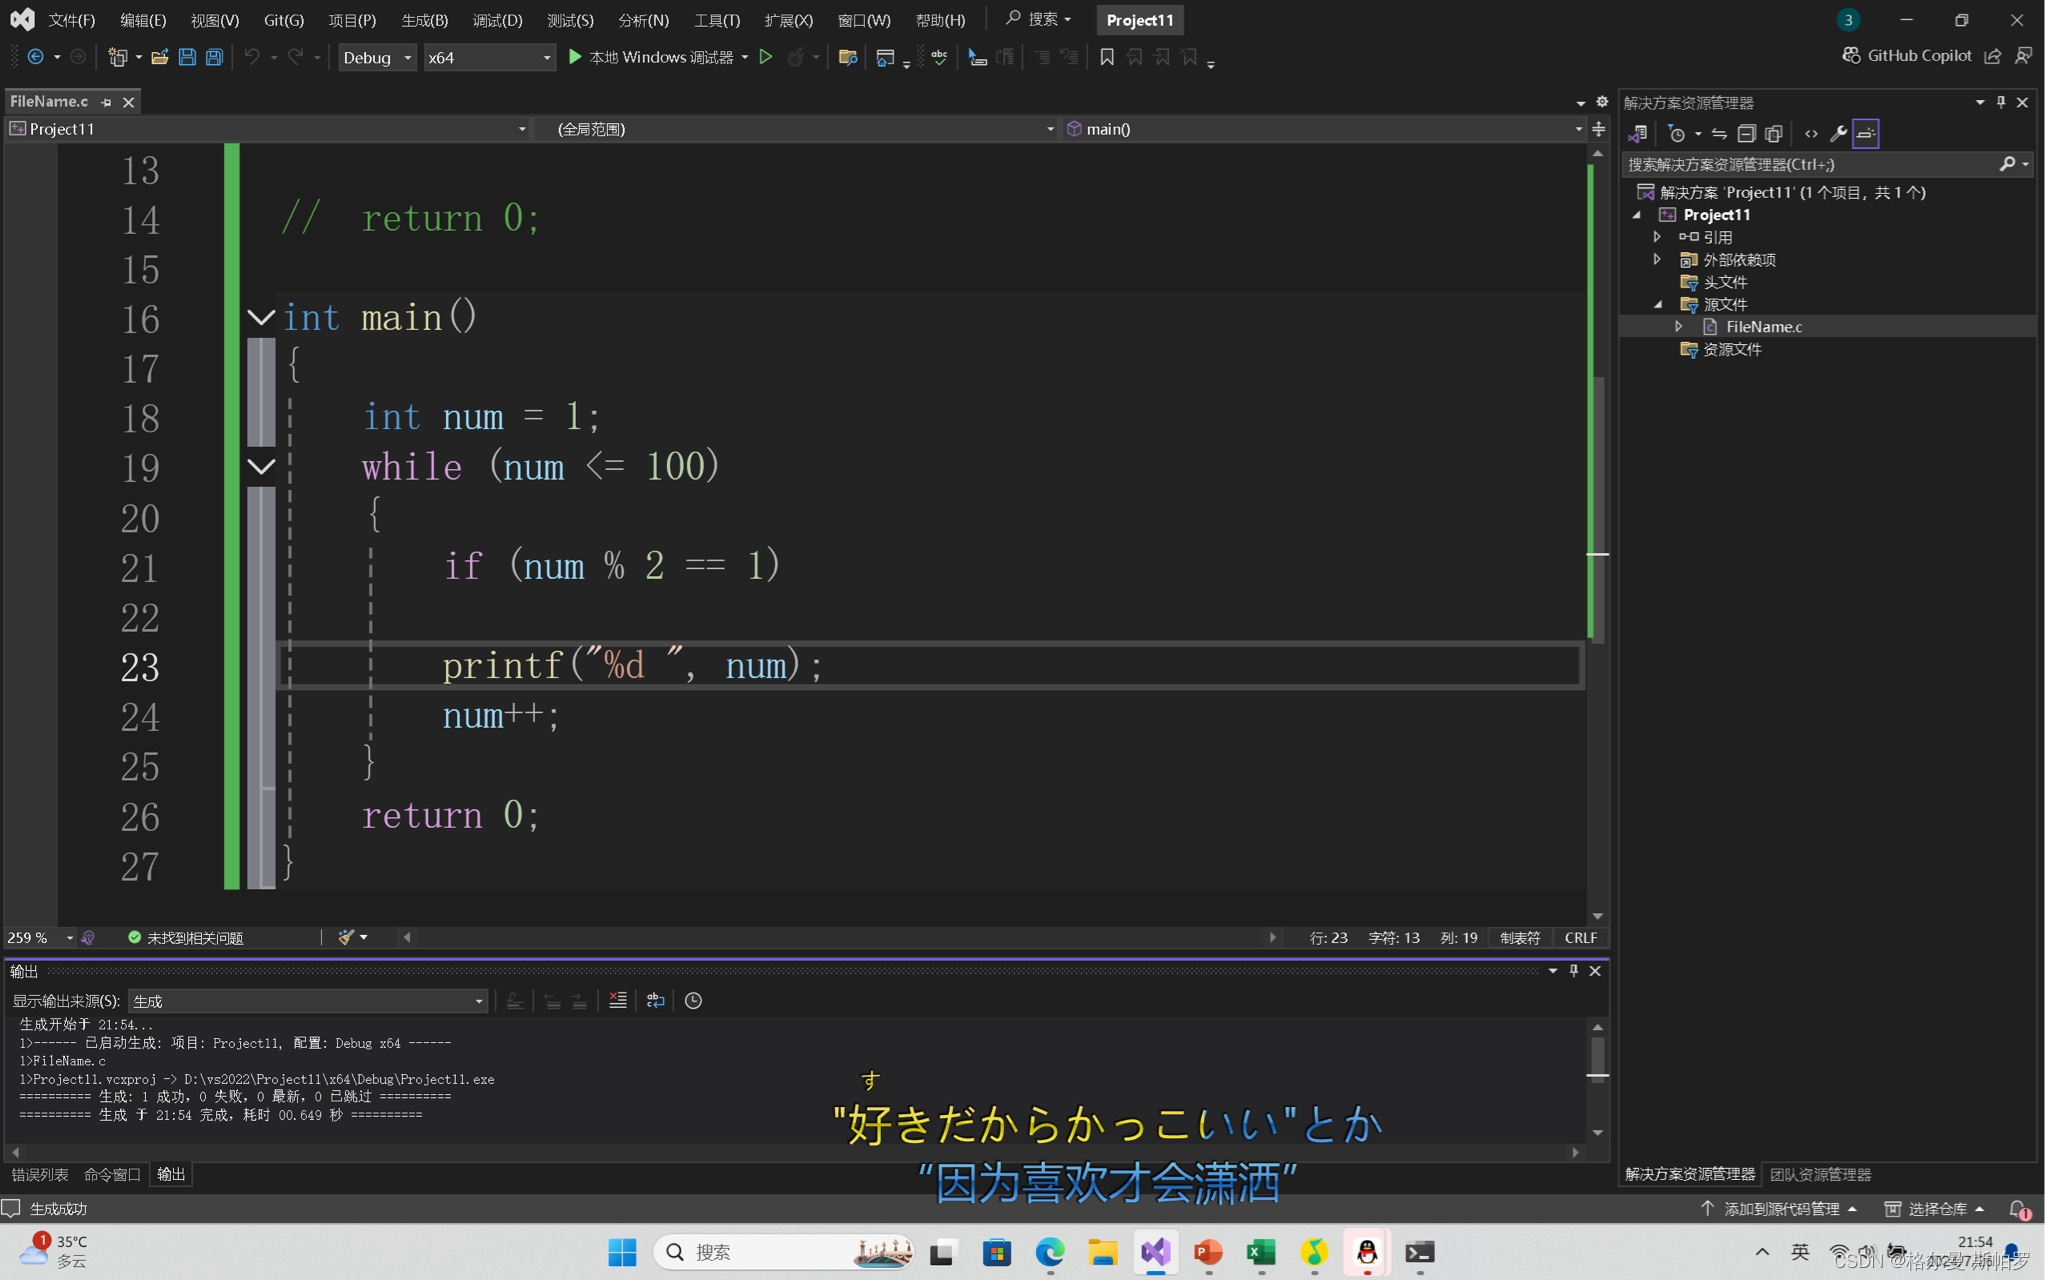This screenshot has width=2045, height=1280.
Task: Click the GitHub Copilot icon
Action: point(1851,55)
